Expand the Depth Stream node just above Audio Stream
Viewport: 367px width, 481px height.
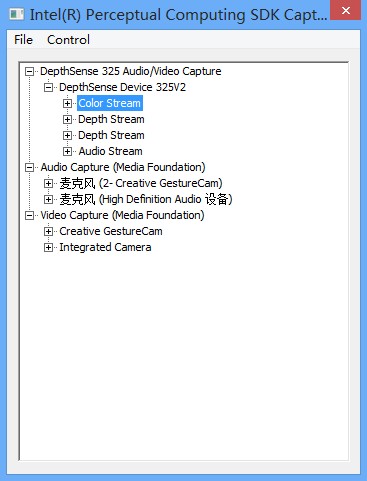(67, 135)
